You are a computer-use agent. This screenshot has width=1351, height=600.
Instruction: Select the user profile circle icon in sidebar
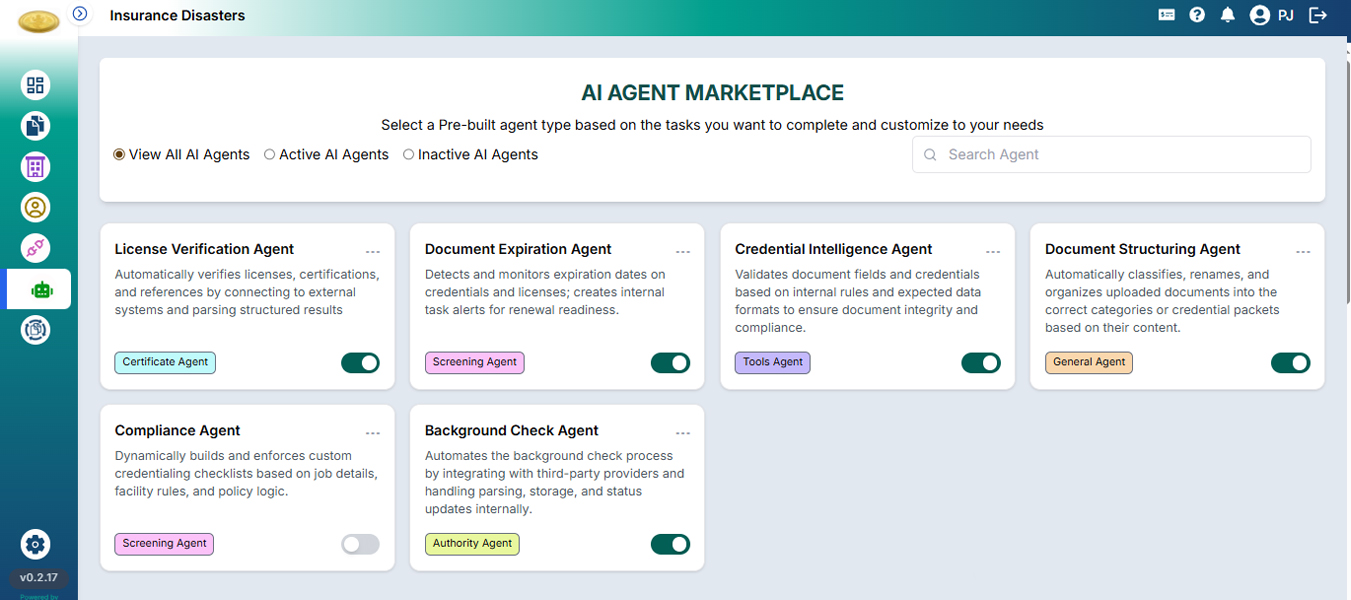click(35, 207)
